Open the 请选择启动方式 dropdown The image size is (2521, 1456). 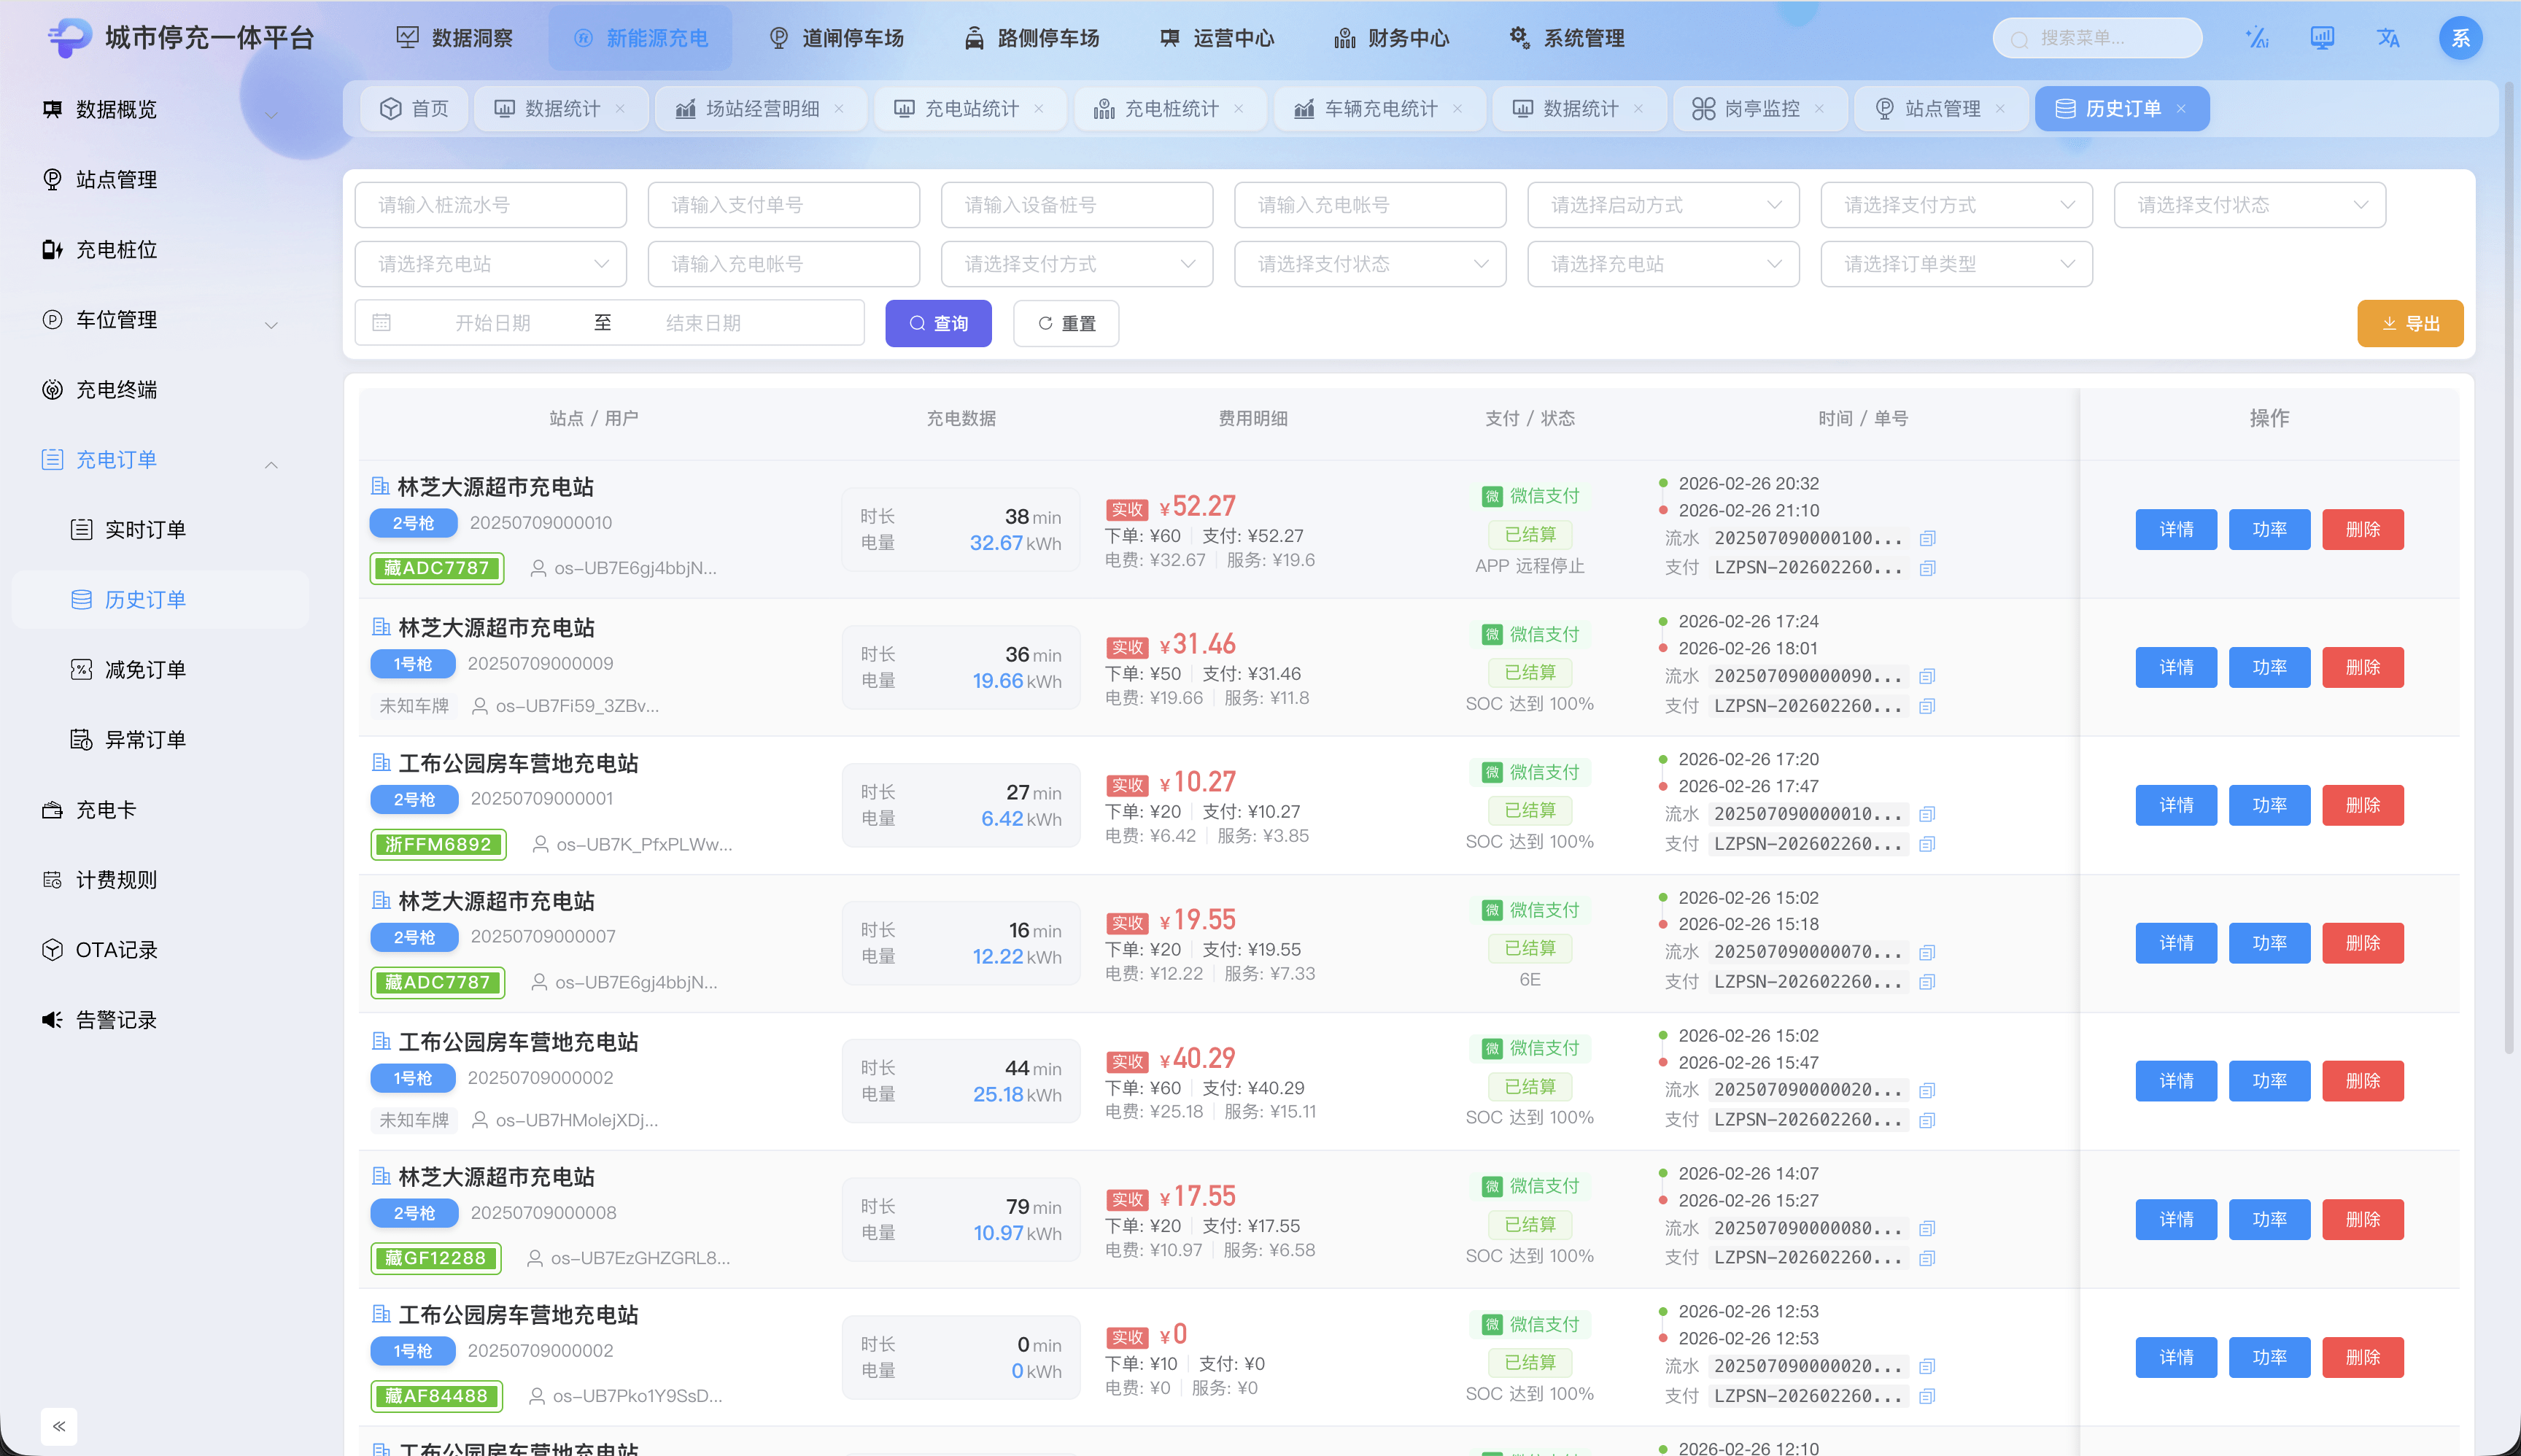coord(1663,205)
